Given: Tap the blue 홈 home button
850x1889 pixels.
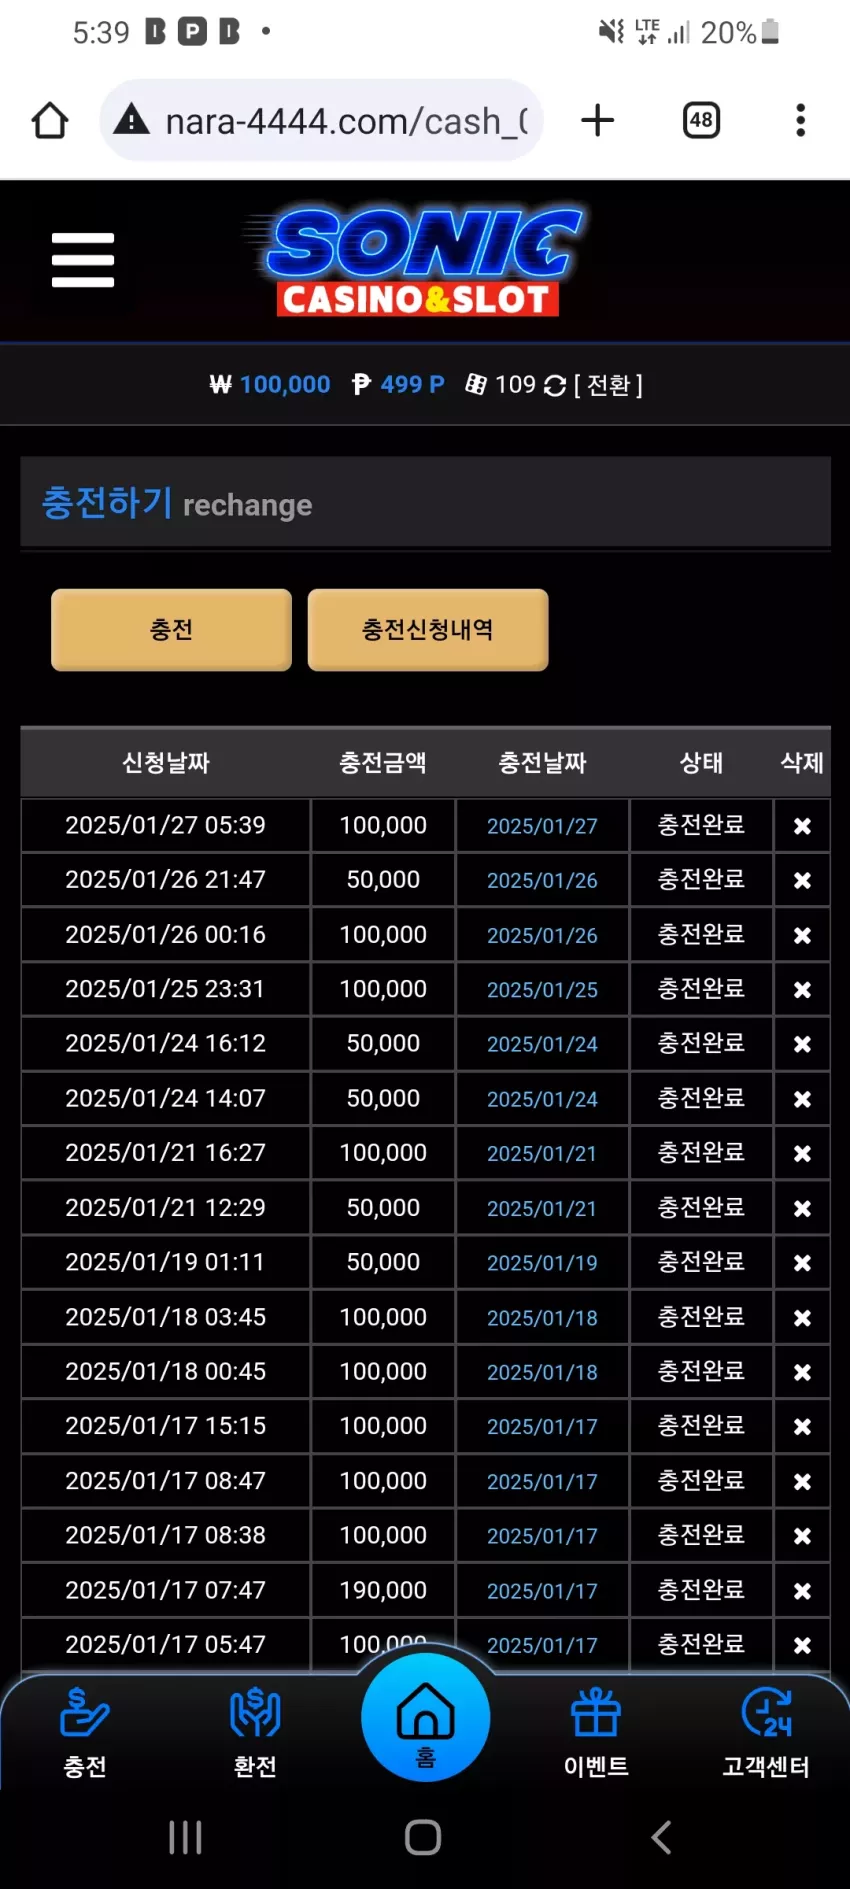Looking at the screenshot, I should (426, 1717).
